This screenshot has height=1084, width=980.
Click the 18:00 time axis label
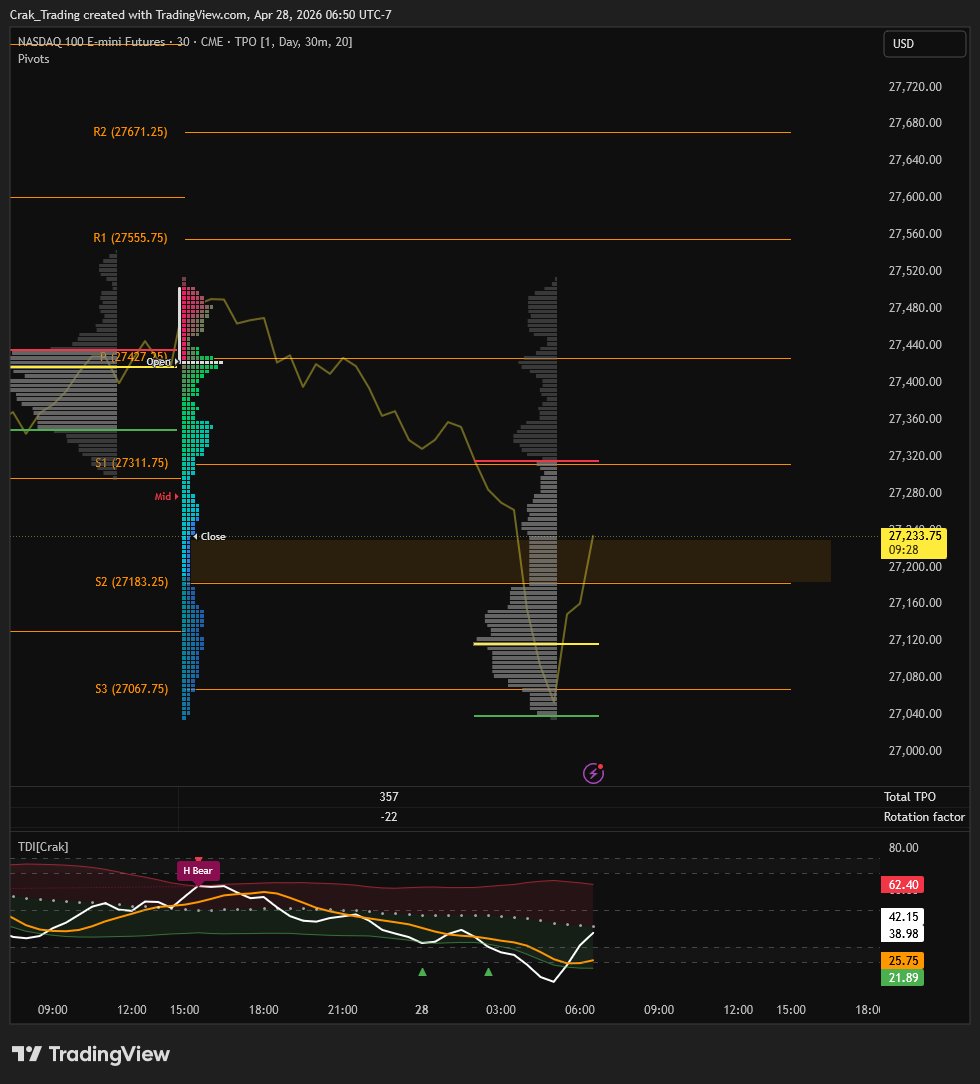(x=263, y=1009)
